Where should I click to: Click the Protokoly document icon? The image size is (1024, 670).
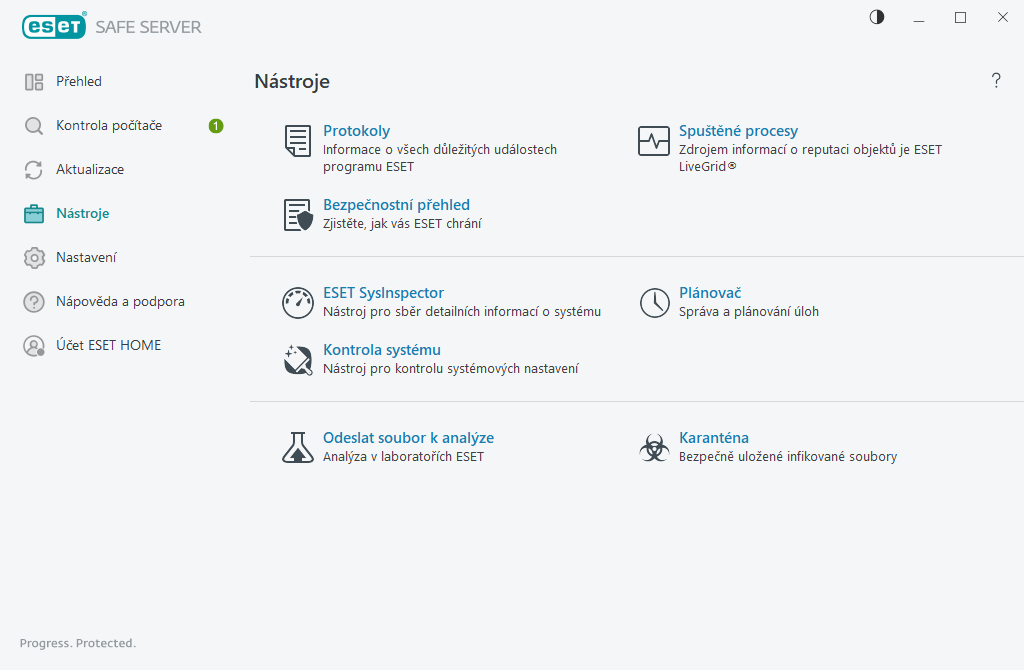click(297, 141)
